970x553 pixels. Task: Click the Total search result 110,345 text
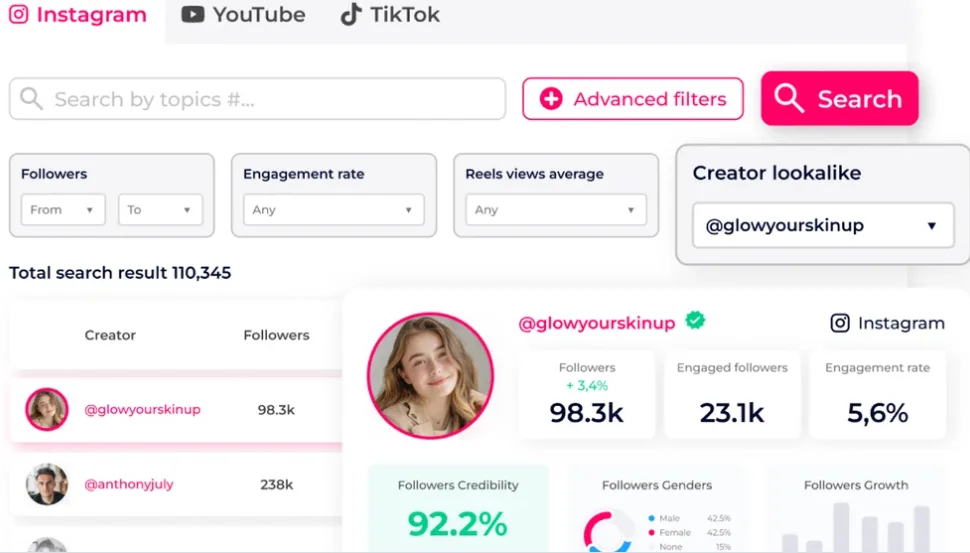point(120,273)
